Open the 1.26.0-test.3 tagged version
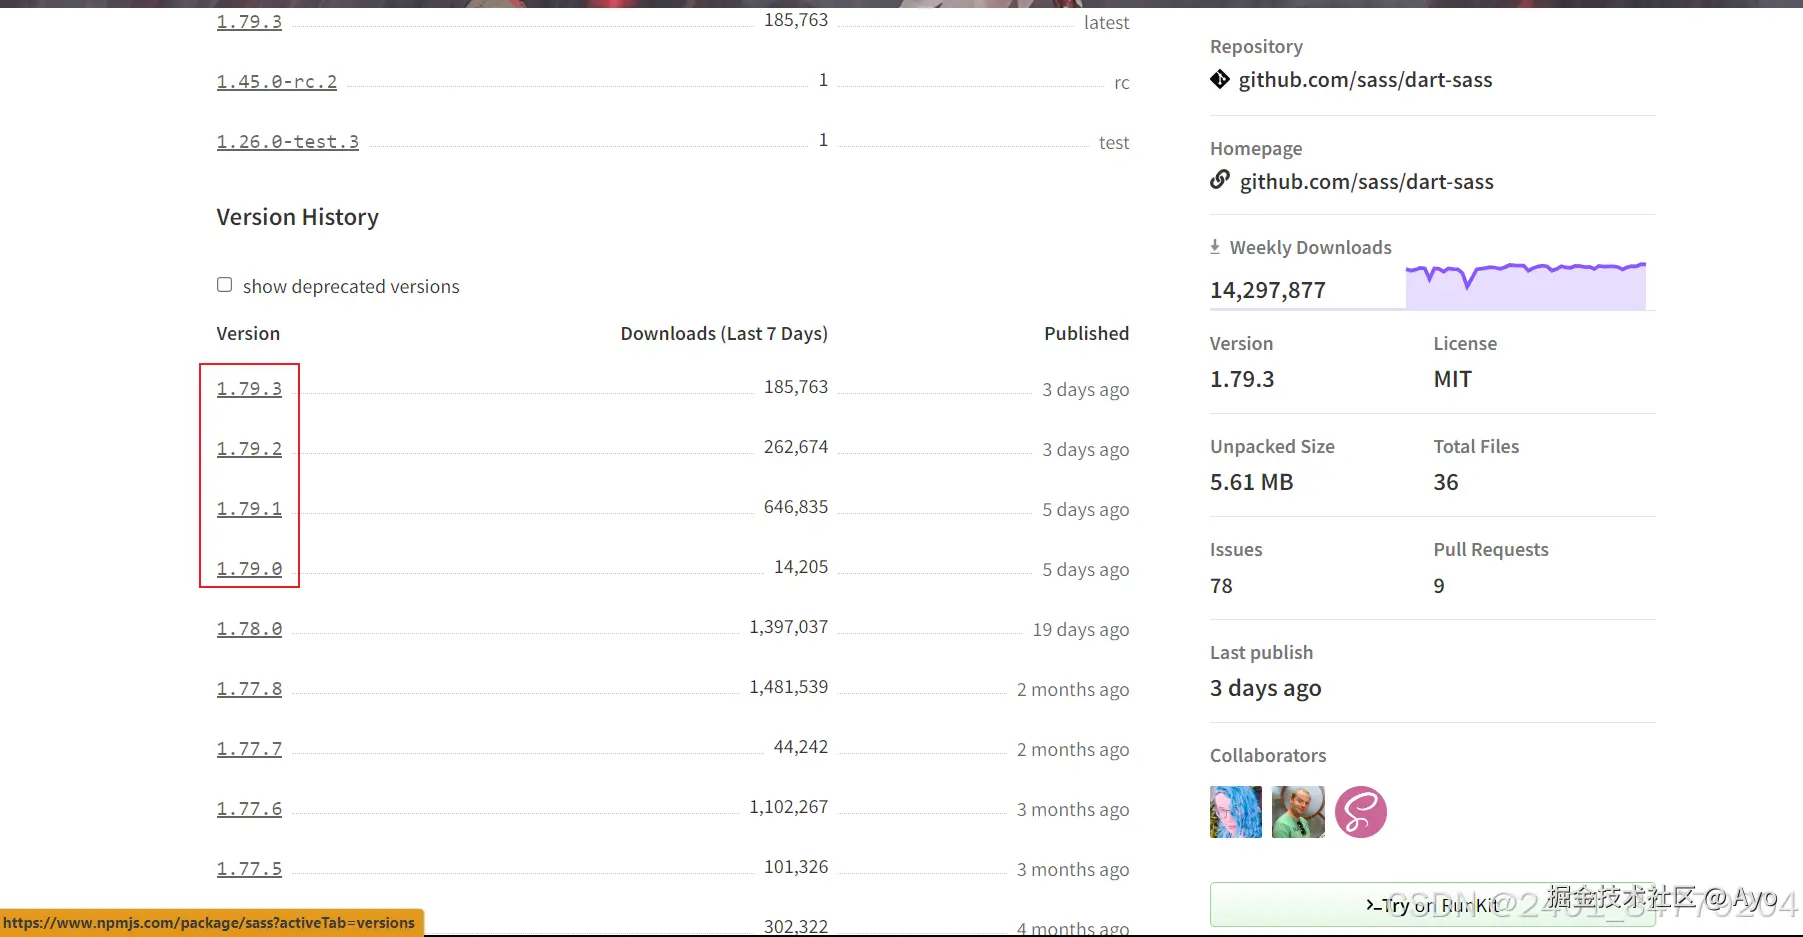 coord(288,142)
